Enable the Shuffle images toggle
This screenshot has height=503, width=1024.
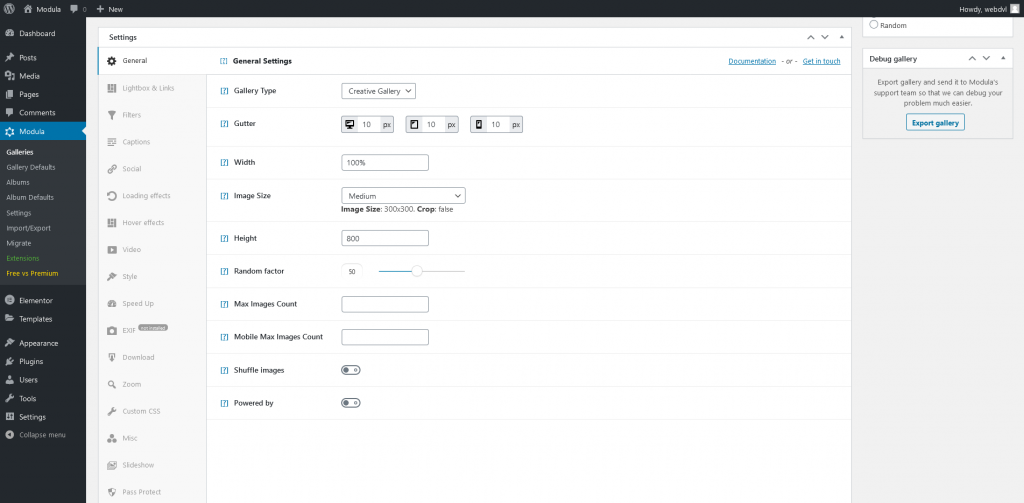pos(350,370)
